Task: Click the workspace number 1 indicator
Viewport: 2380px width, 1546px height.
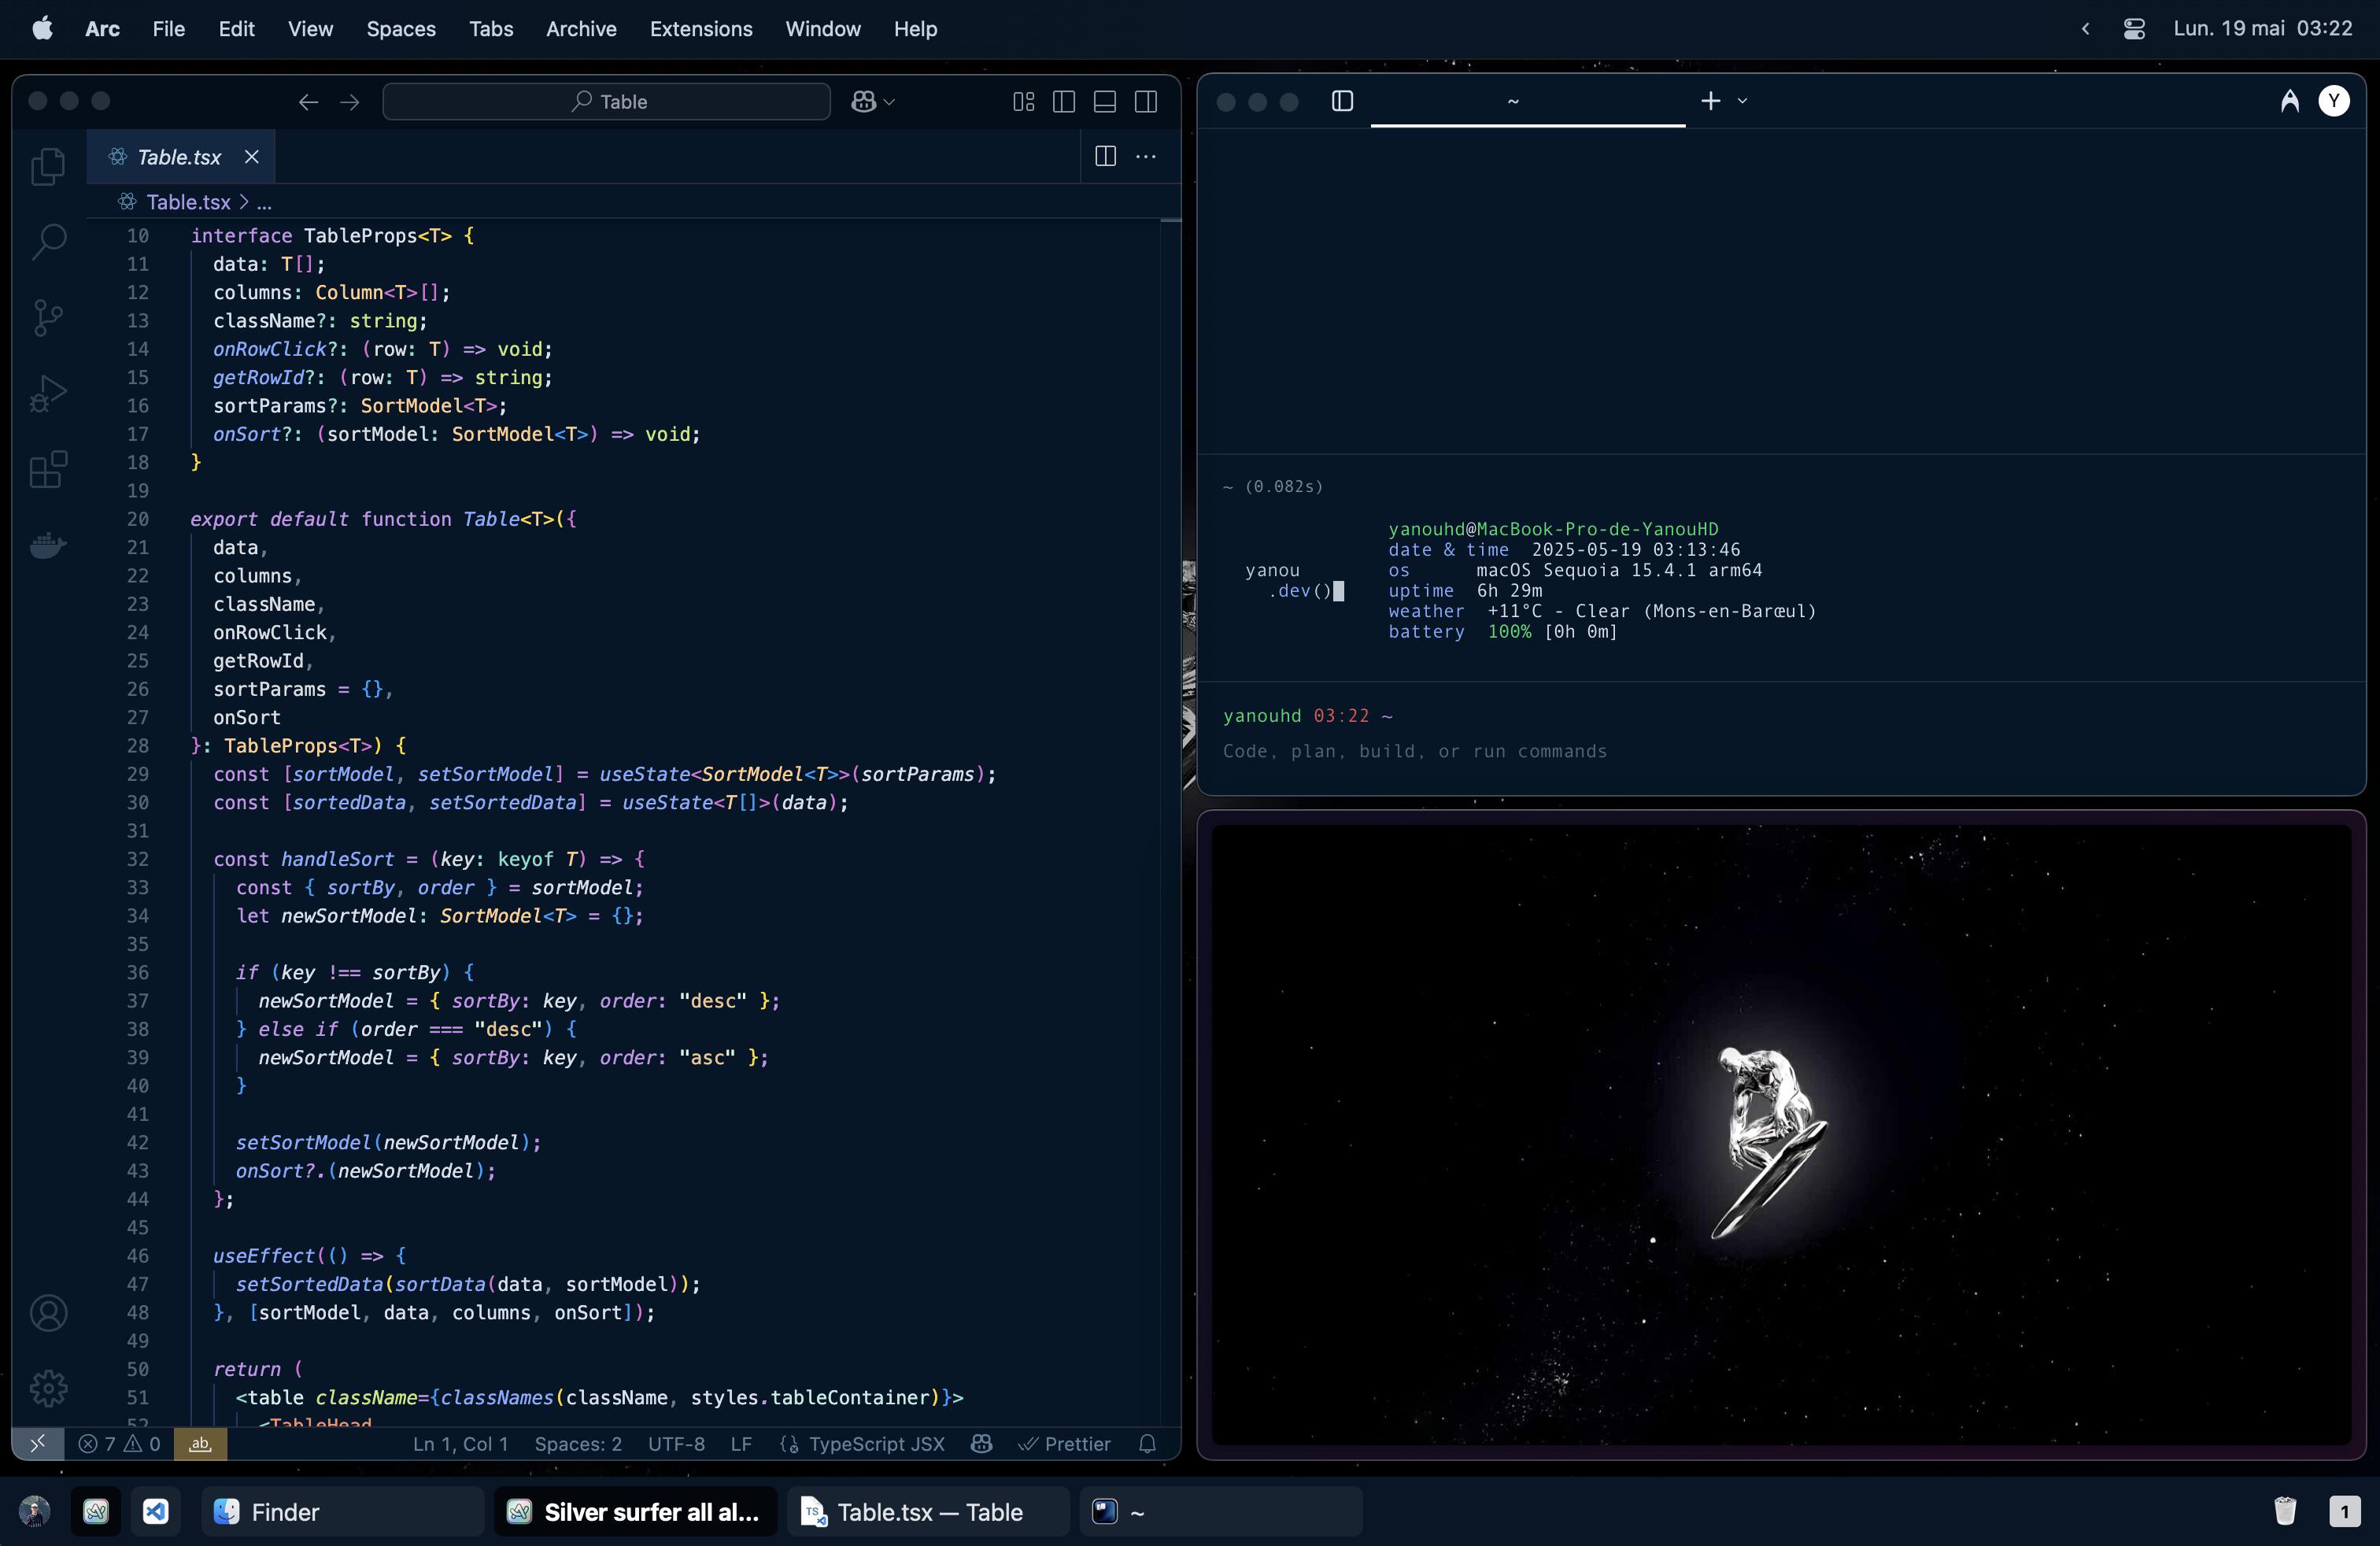Action: click(2344, 1511)
